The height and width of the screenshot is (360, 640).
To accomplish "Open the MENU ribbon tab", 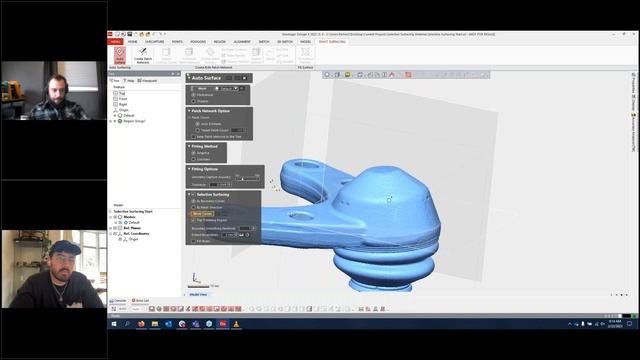I will click(115, 42).
